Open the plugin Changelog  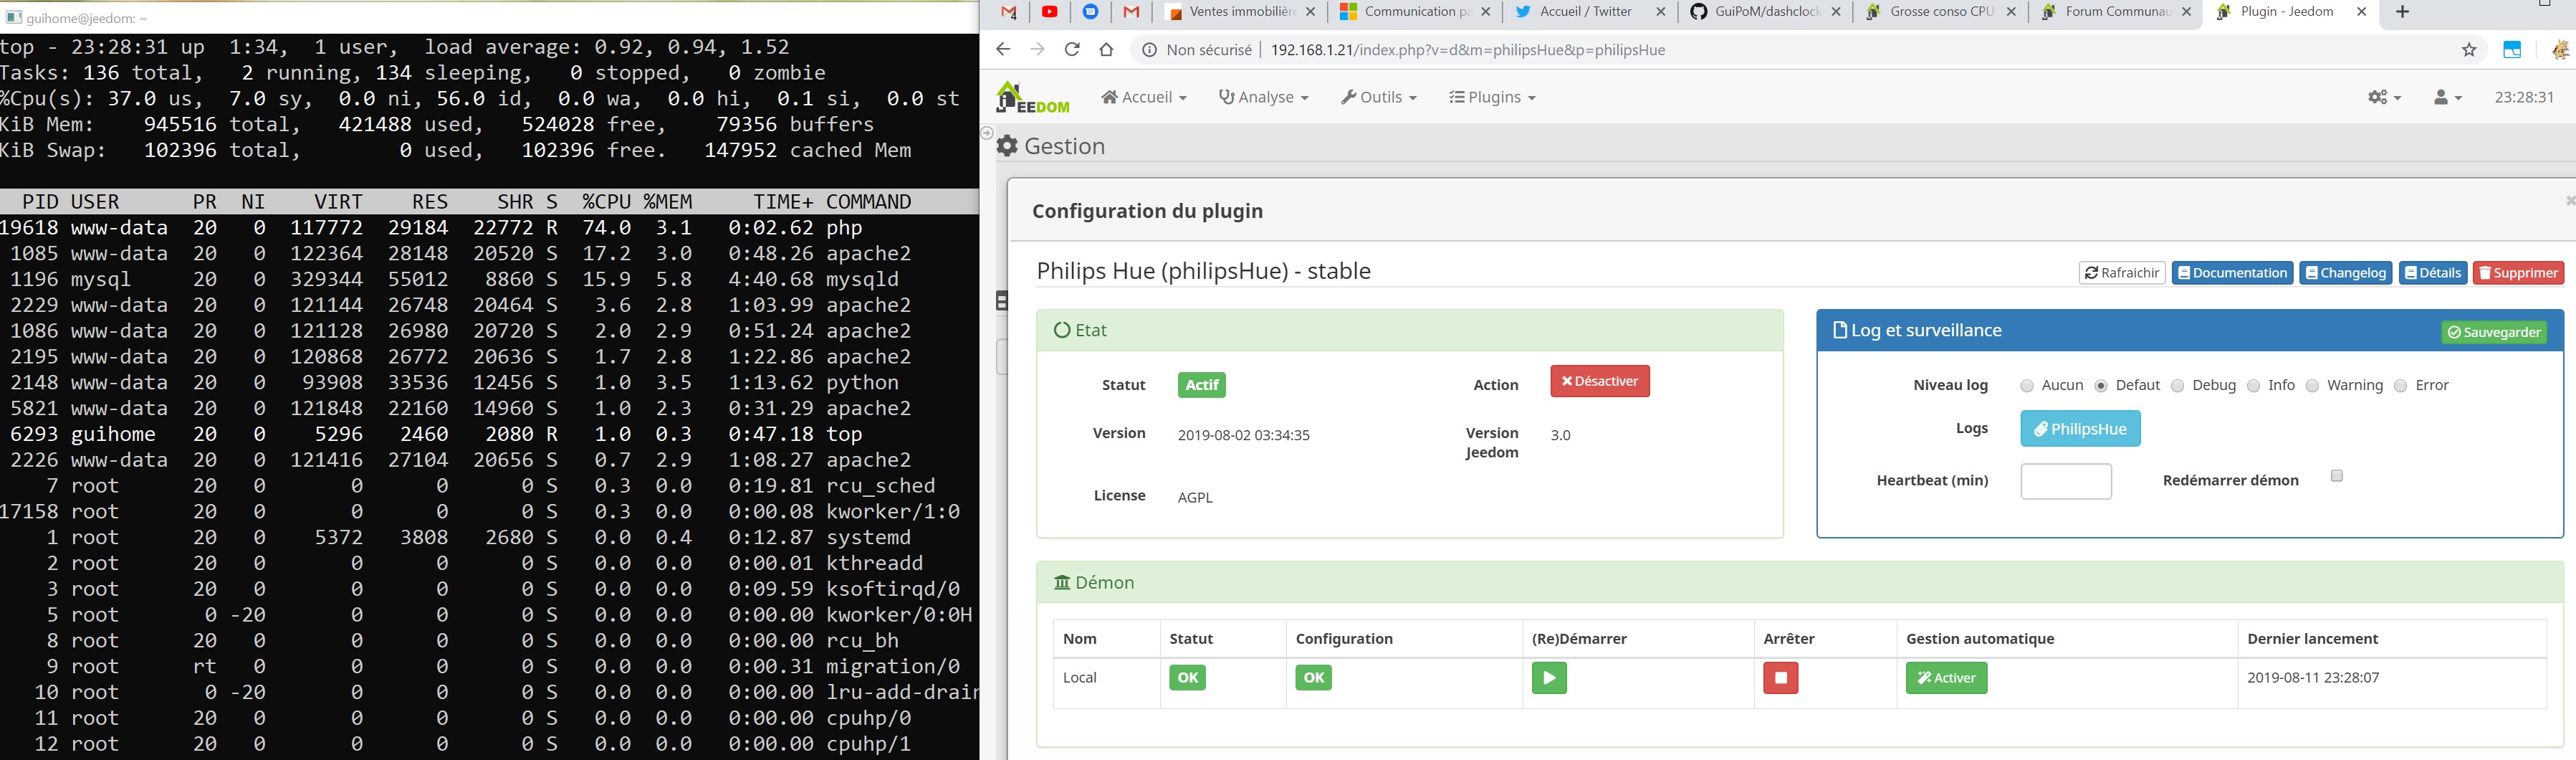(2346, 273)
